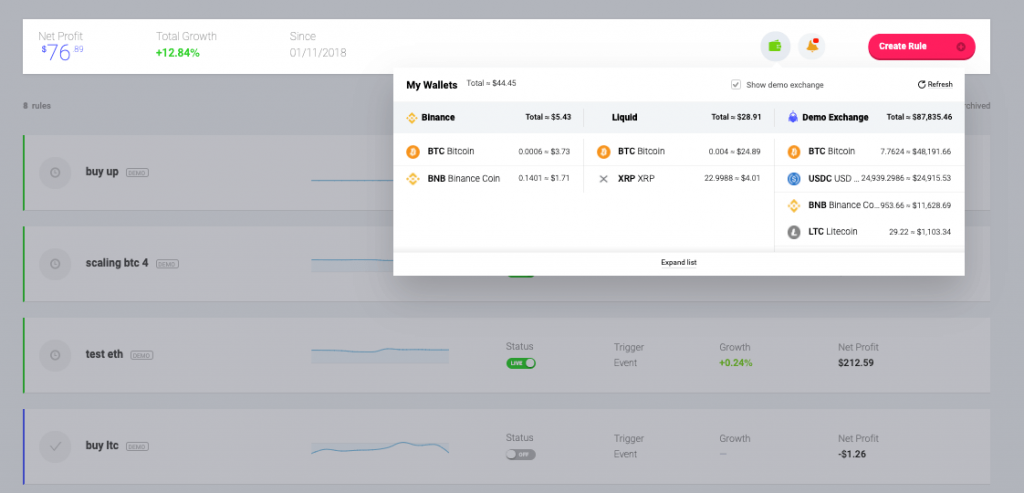Open the test eth rule
Image resolution: width=1024 pixels, height=493 pixels.
click(x=104, y=355)
